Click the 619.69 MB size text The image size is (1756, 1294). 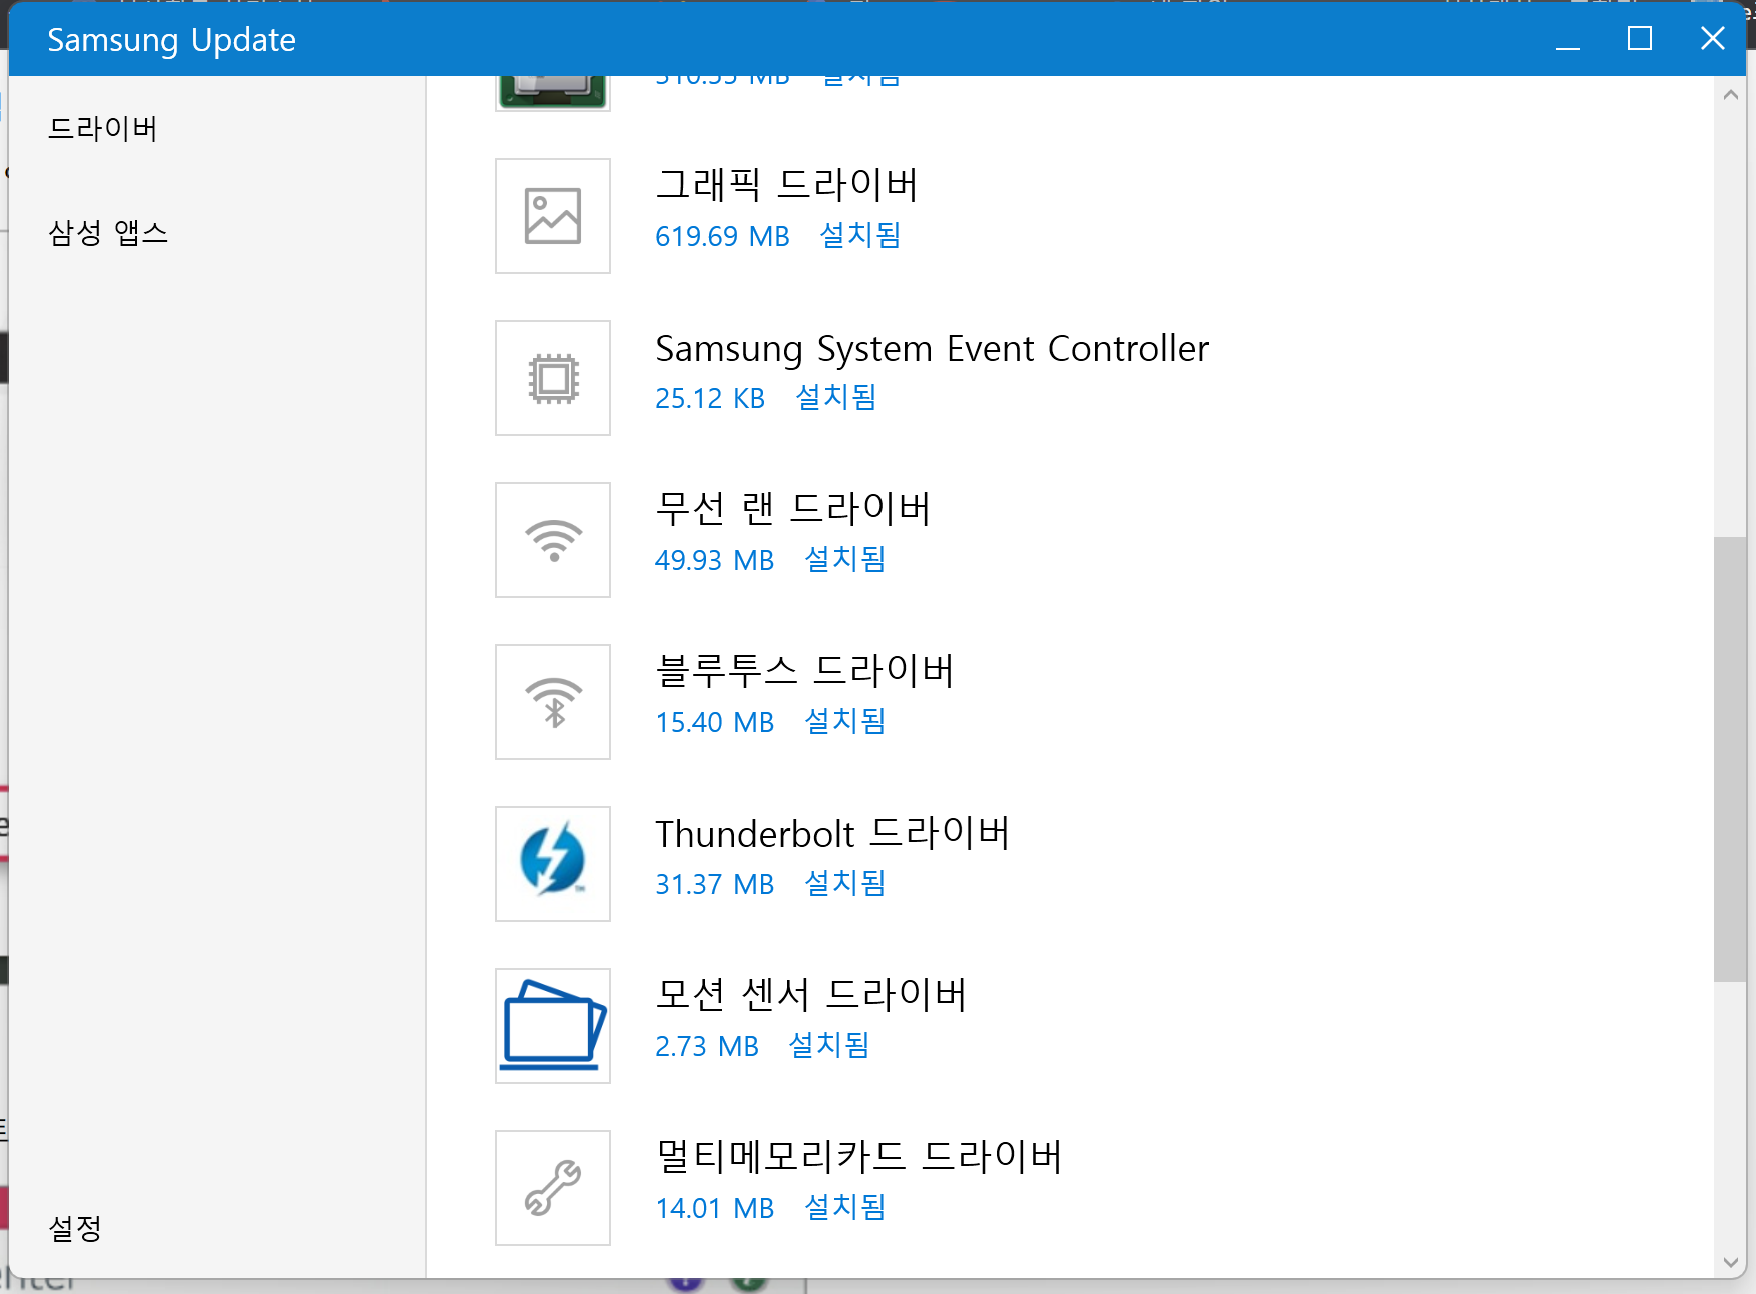pyautogui.click(x=722, y=236)
